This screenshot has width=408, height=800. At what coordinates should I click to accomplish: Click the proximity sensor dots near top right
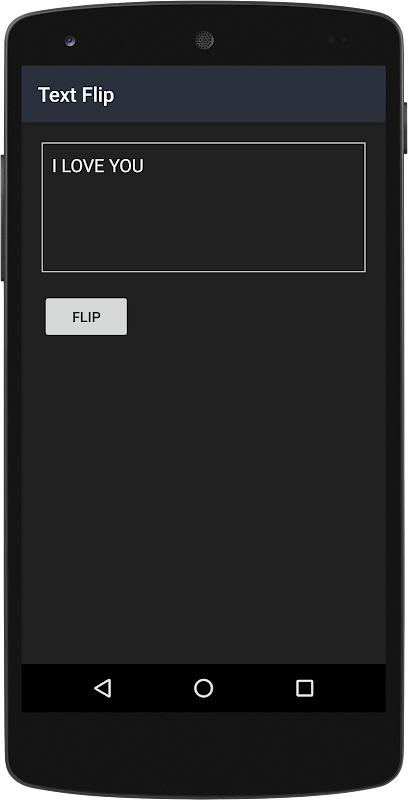[338, 39]
